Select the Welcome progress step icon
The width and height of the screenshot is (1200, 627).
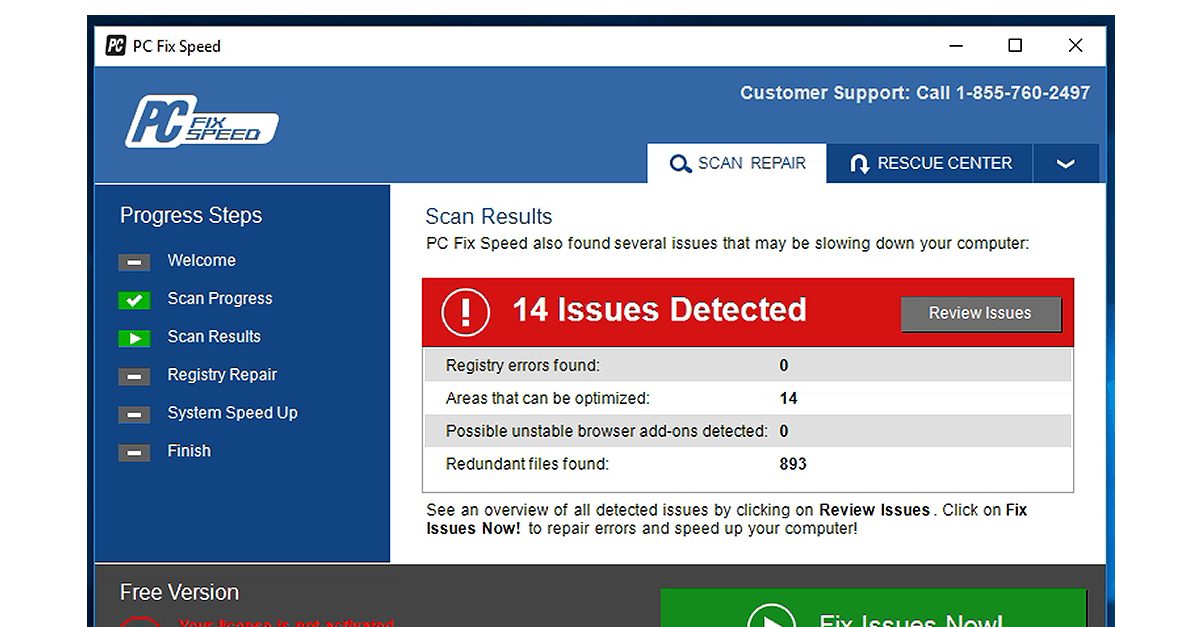click(134, 261)
